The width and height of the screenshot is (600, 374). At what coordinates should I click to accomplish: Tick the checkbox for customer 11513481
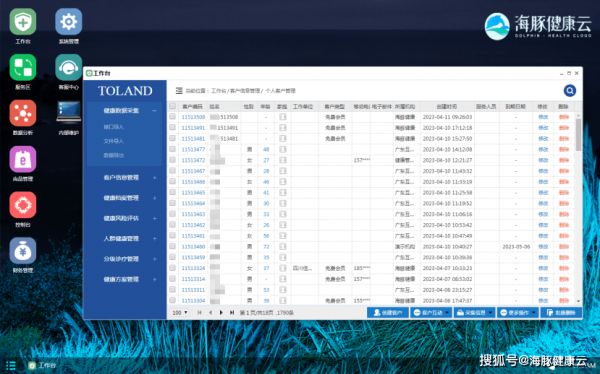172,138
